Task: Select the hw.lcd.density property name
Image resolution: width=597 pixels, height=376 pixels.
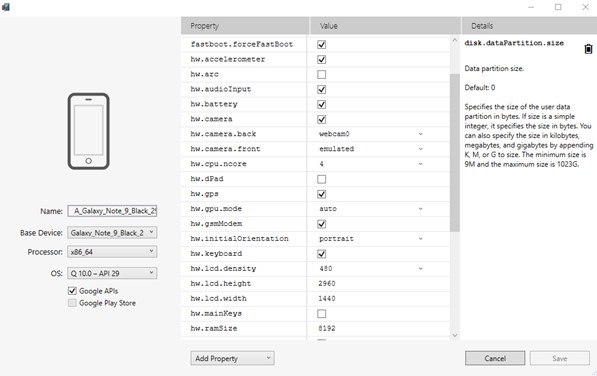Action: [223, 269]
